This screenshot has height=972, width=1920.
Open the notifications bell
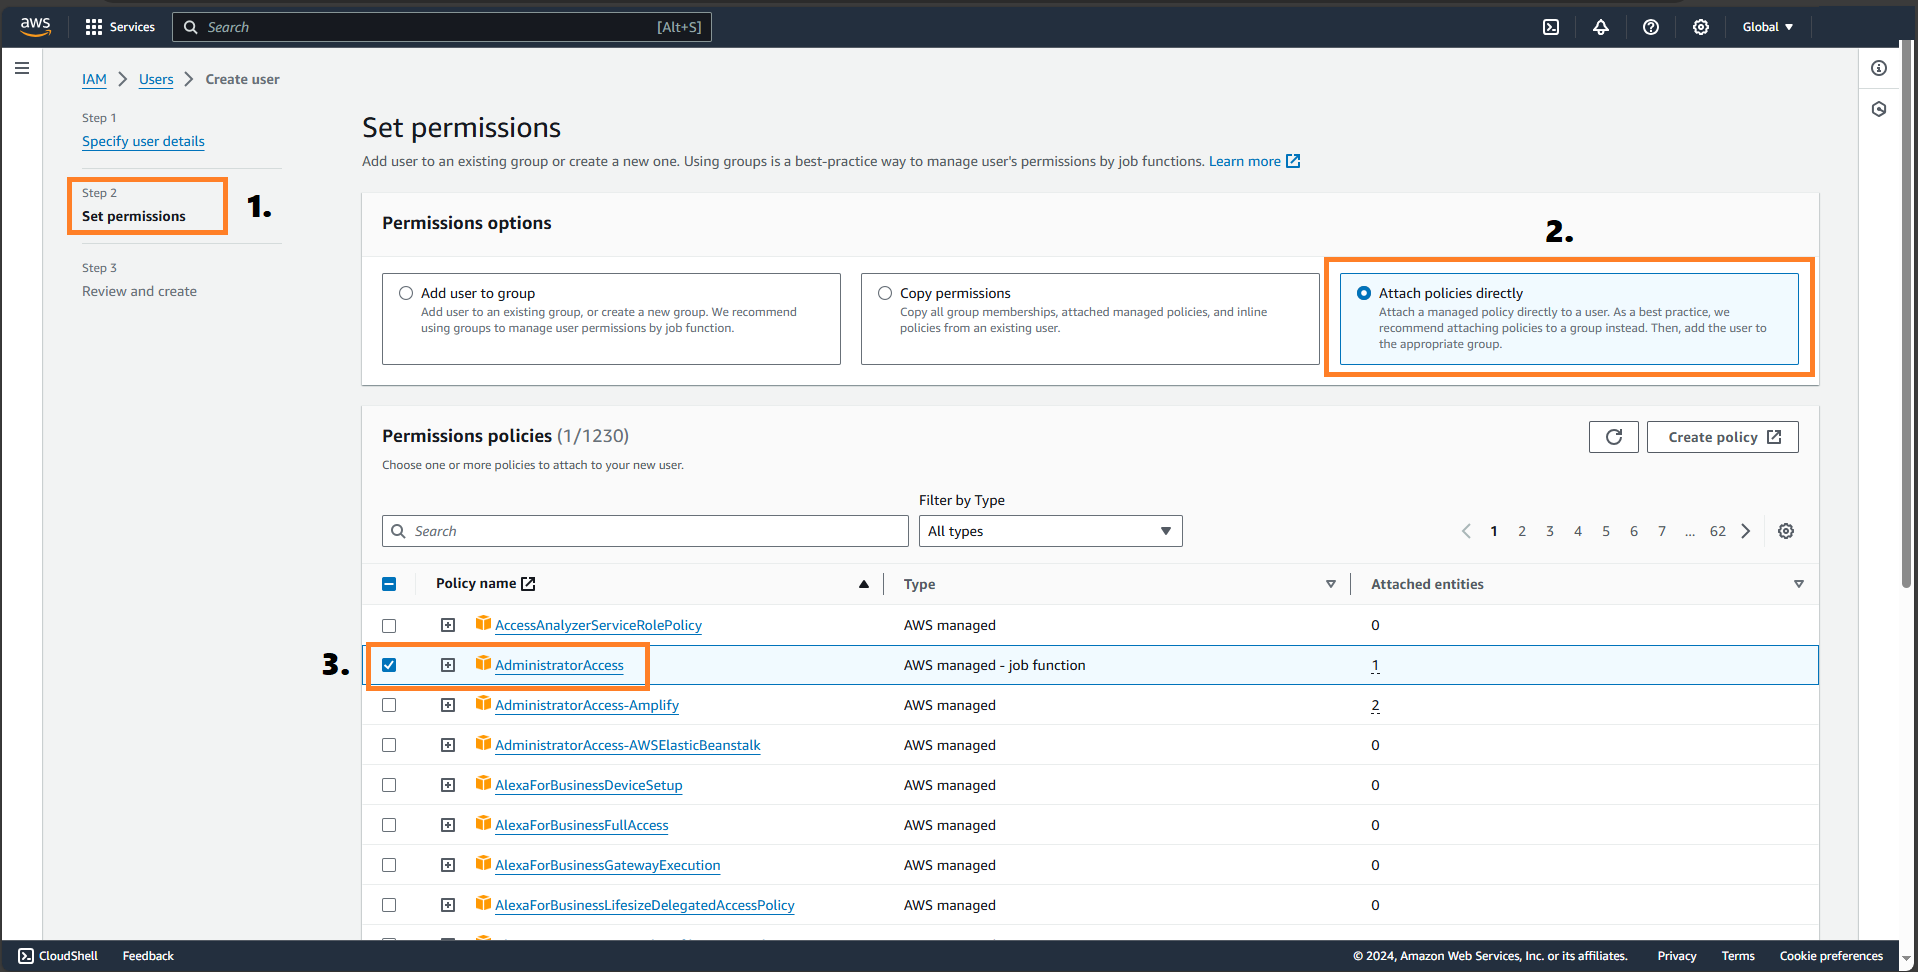[x=1601, y=27]
